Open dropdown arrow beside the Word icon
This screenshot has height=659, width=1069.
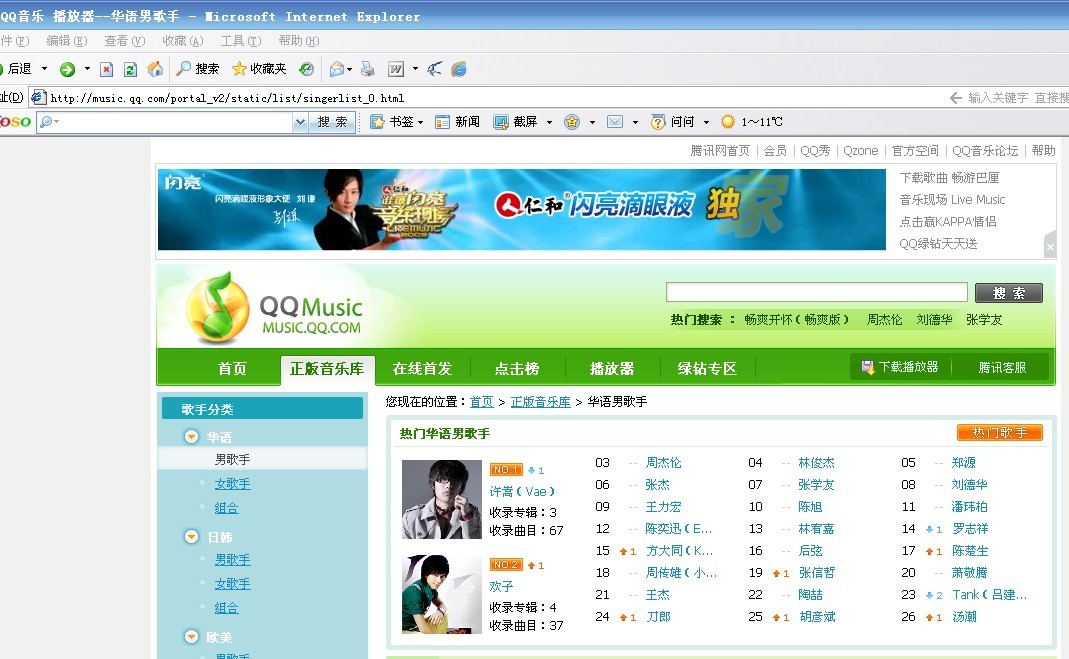[415, 69]
